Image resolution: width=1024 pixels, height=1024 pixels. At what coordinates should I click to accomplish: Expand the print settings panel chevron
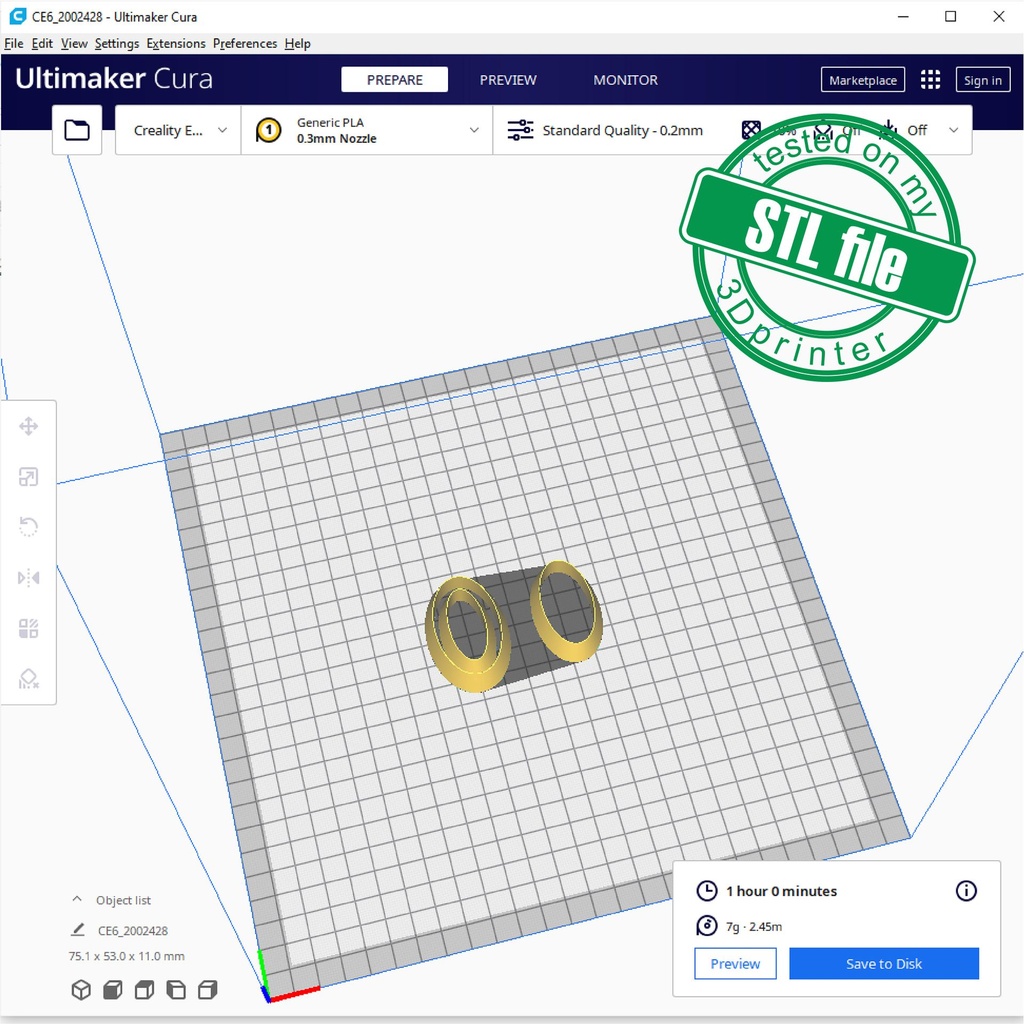click(953, 130)
